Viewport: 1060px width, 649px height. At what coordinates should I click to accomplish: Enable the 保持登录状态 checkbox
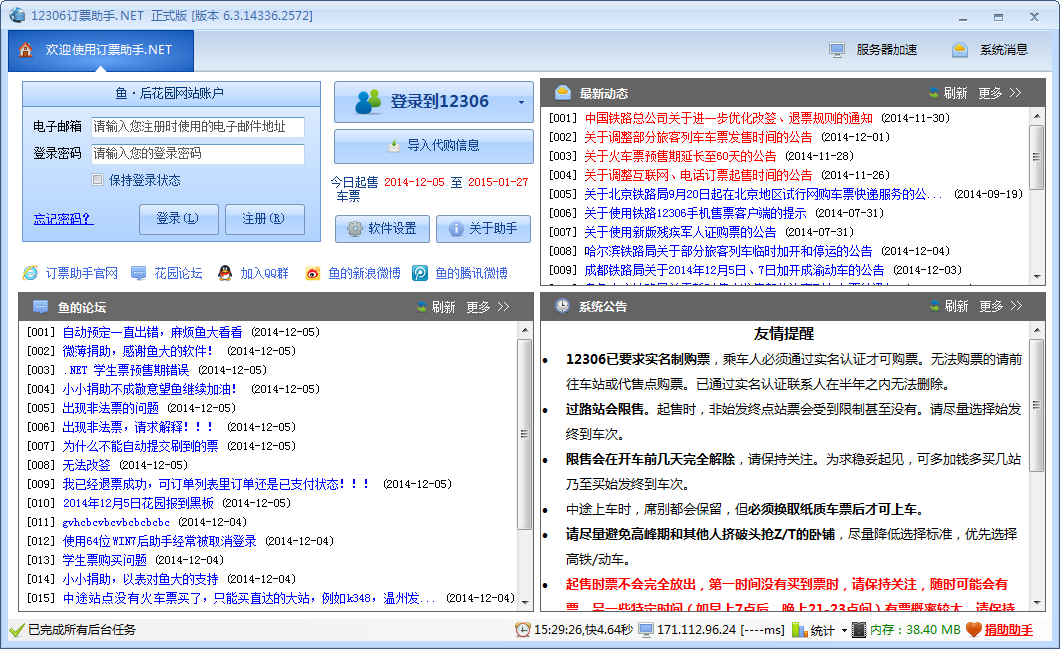pos(97,180)
